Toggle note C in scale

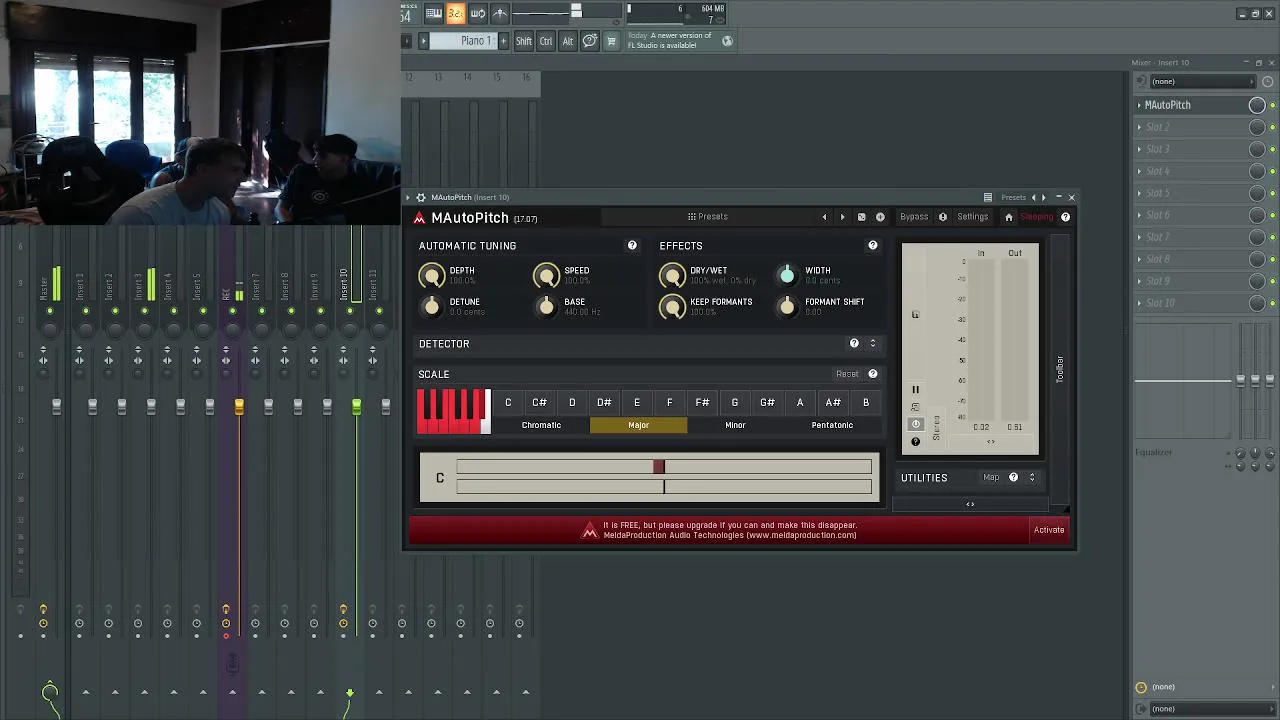508,402
